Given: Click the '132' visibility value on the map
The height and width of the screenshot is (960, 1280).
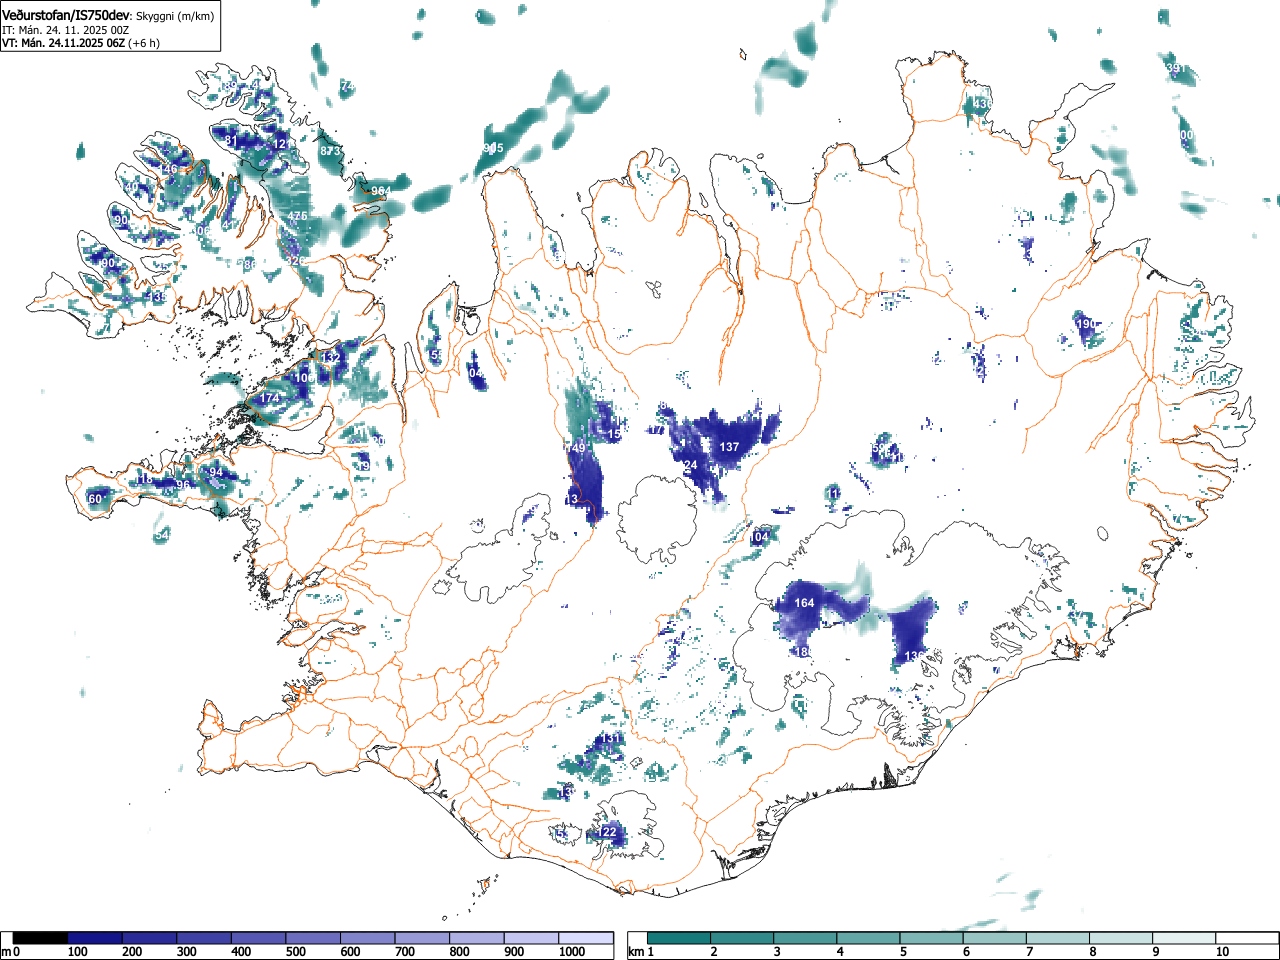Looking at the screenshot, I should click(x=331, y=358).
